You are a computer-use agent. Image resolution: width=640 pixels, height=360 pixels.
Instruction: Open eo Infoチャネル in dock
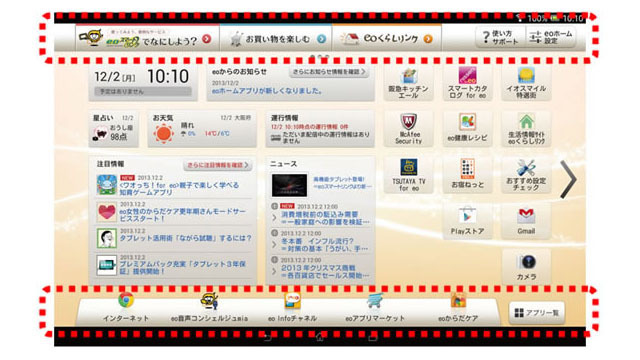(x=292, y=307)
